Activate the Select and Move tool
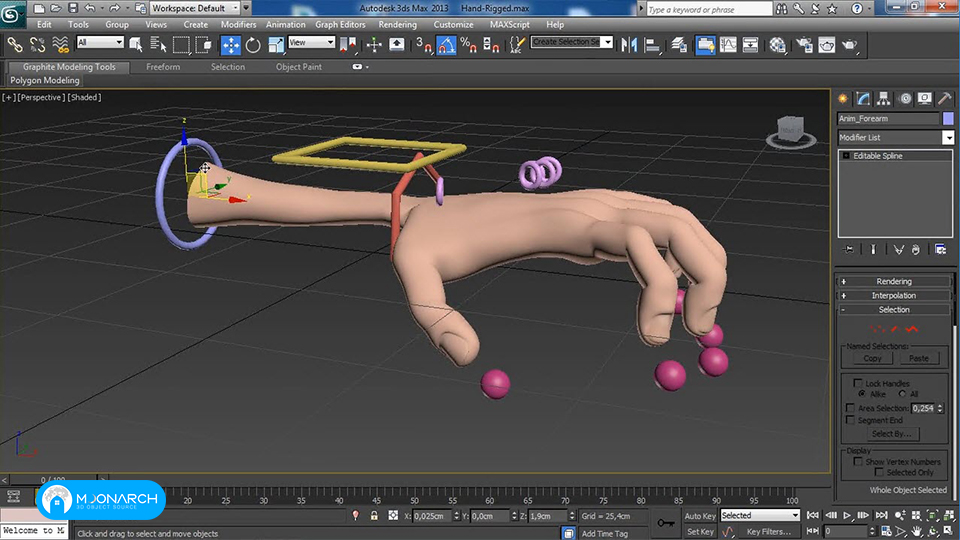The width and height of the screenshot is (960, 540). pos(231,45)
